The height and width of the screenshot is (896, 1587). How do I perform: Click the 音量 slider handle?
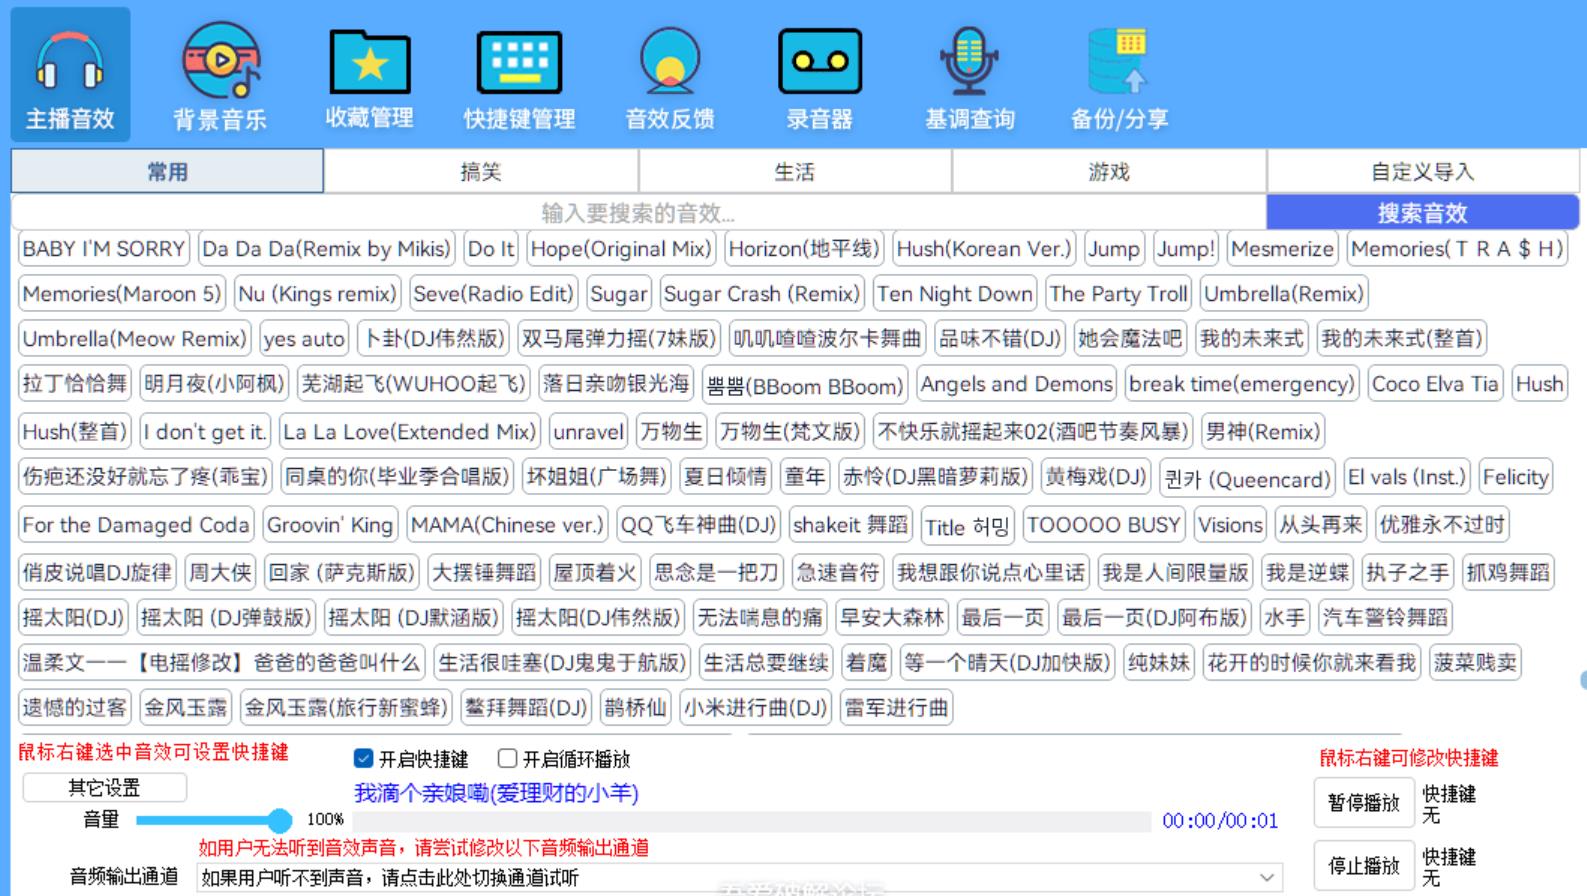point(280,821)
